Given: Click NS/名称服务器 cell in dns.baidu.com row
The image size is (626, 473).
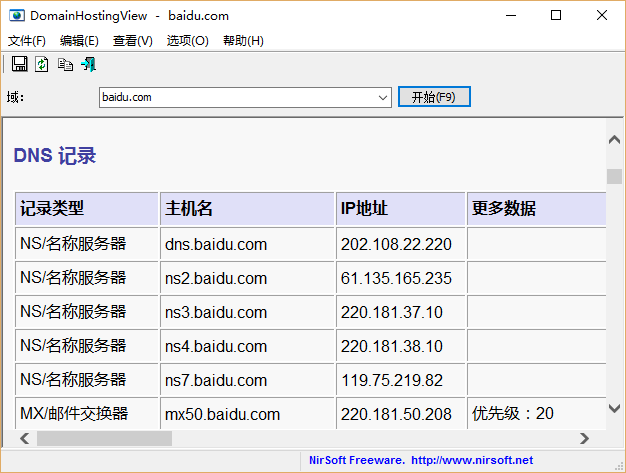Looking at the screenshot, I should tap(87, 244).
